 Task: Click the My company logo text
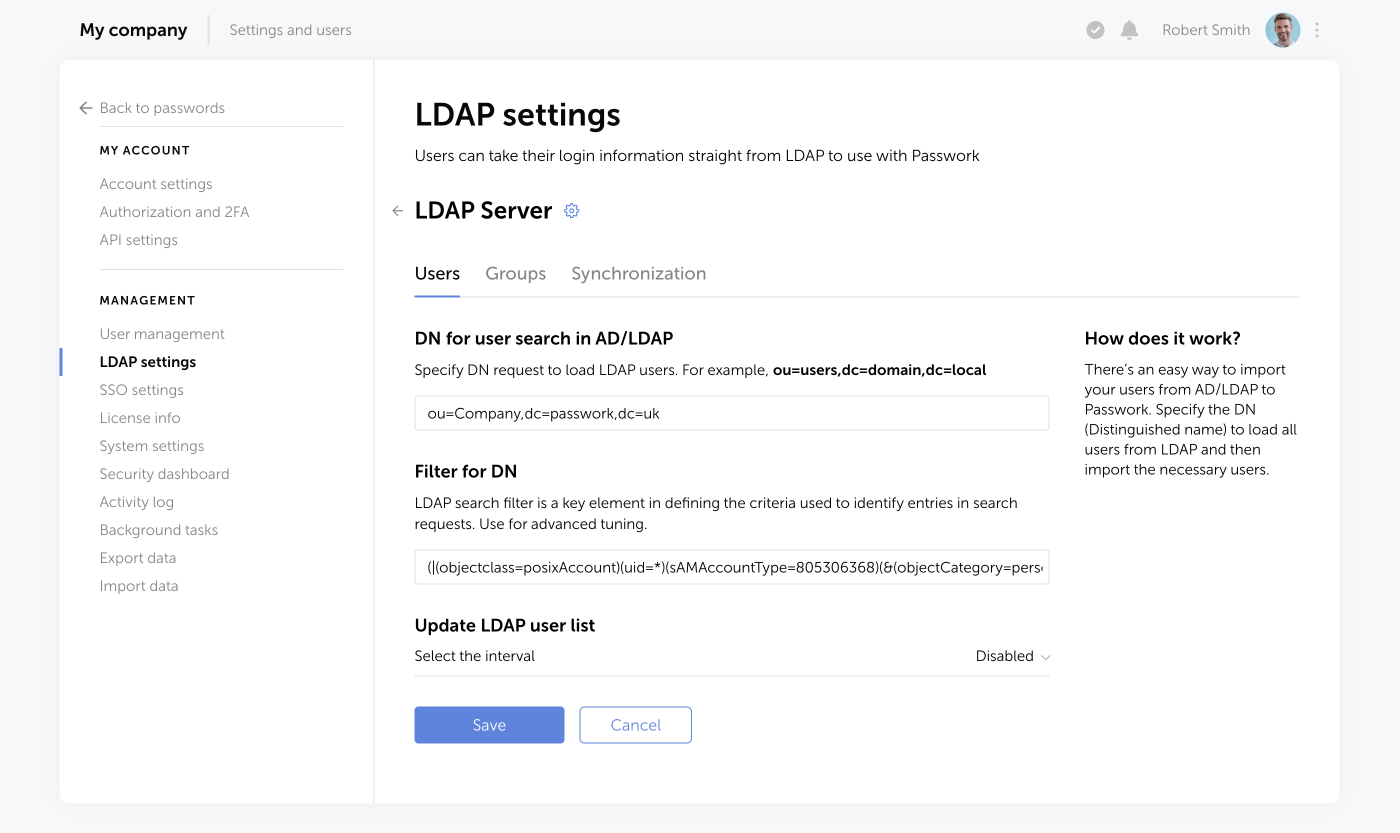133,30
